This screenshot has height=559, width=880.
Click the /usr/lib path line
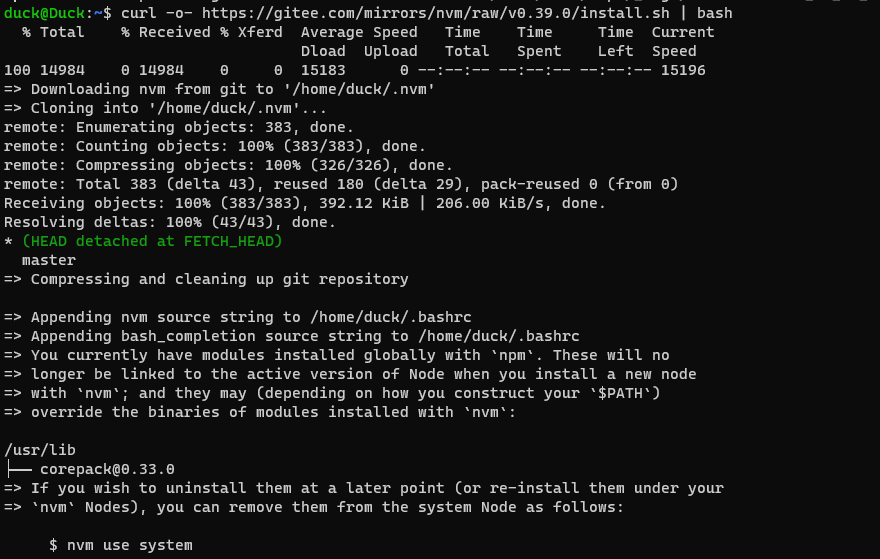40,450
